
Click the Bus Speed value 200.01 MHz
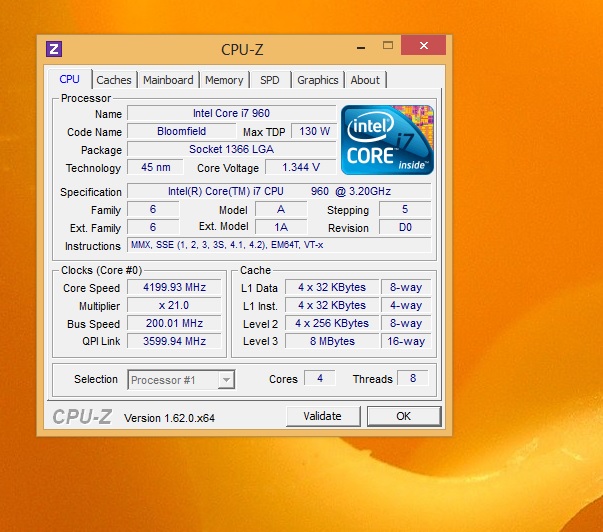point(175,323)
